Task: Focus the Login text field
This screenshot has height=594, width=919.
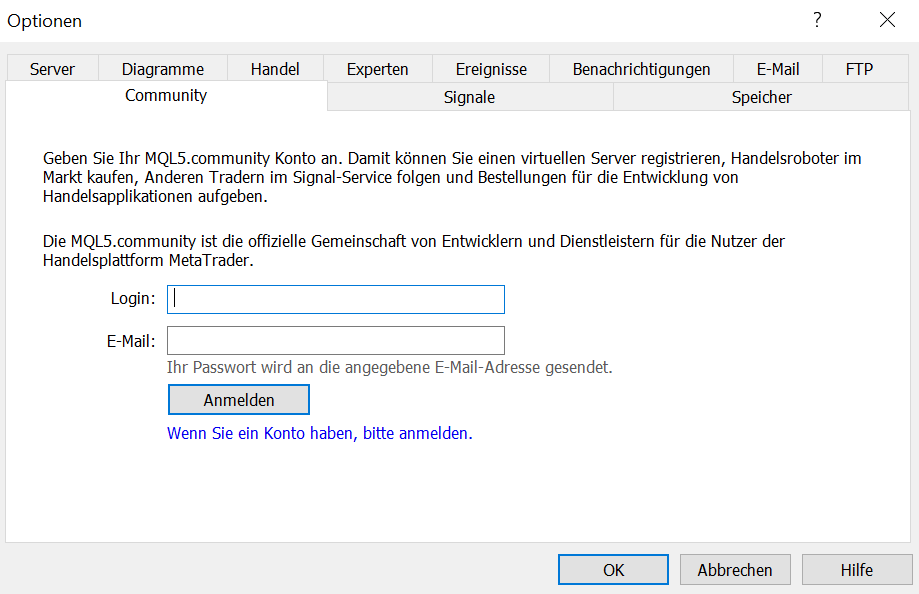Action: (336, 299)
